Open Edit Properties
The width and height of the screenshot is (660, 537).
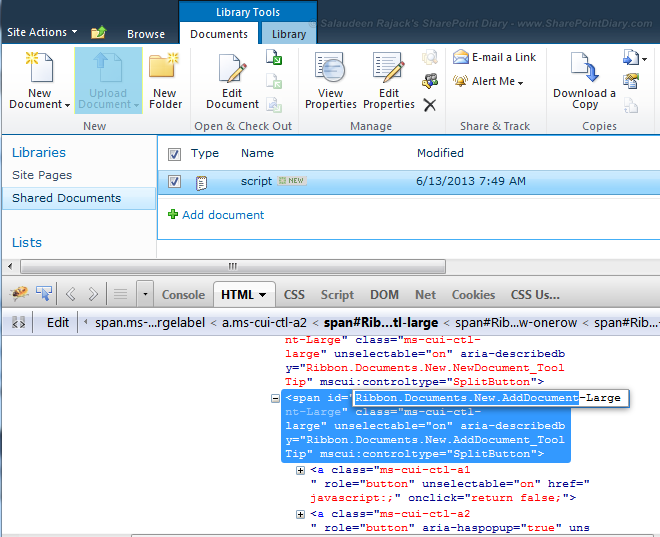point(389,81)
